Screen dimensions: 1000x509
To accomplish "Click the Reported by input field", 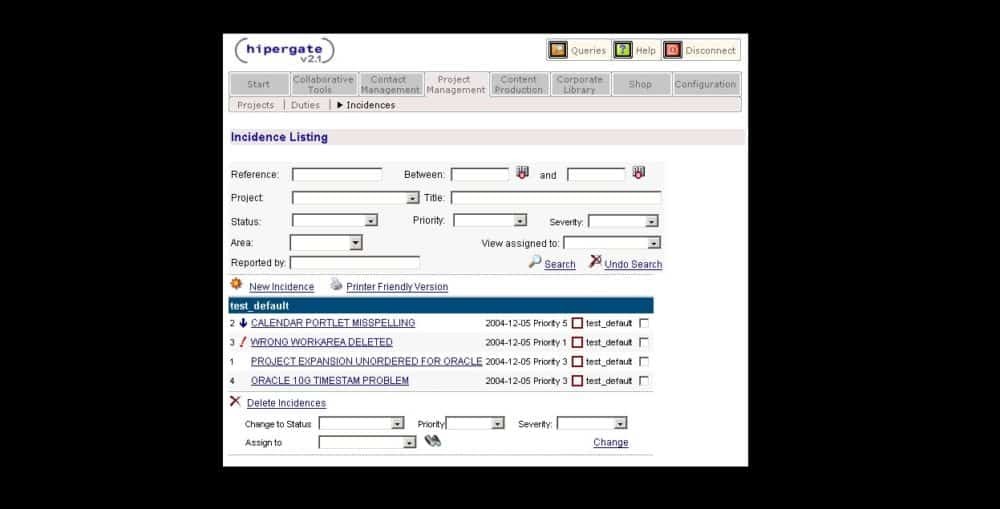I will click(354, 263).
